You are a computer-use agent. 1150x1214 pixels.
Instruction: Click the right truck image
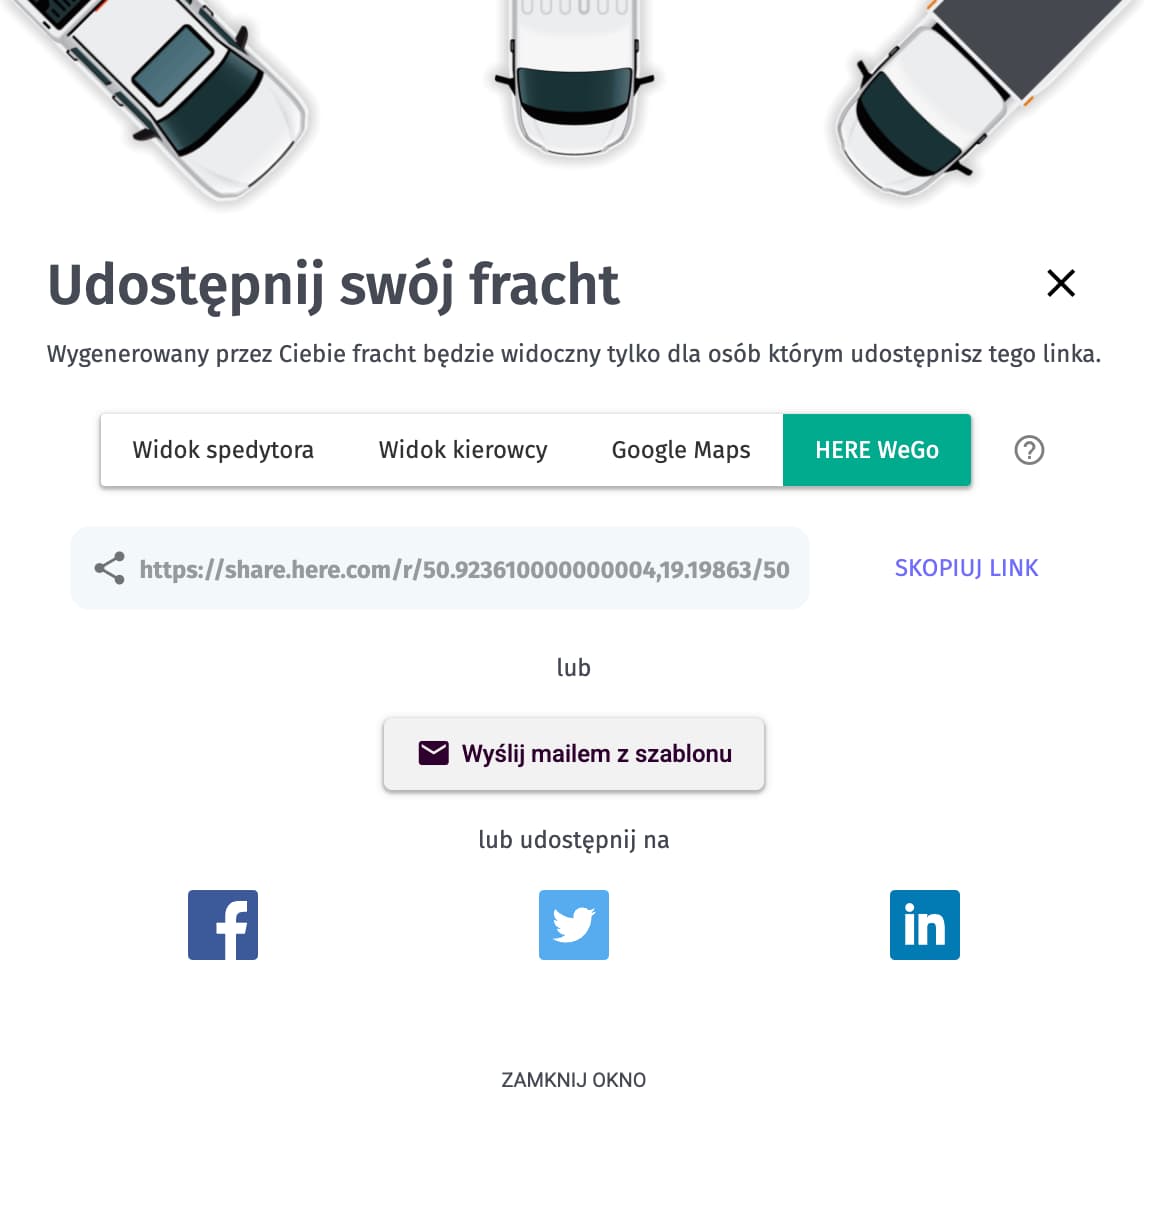coord(985,95)
